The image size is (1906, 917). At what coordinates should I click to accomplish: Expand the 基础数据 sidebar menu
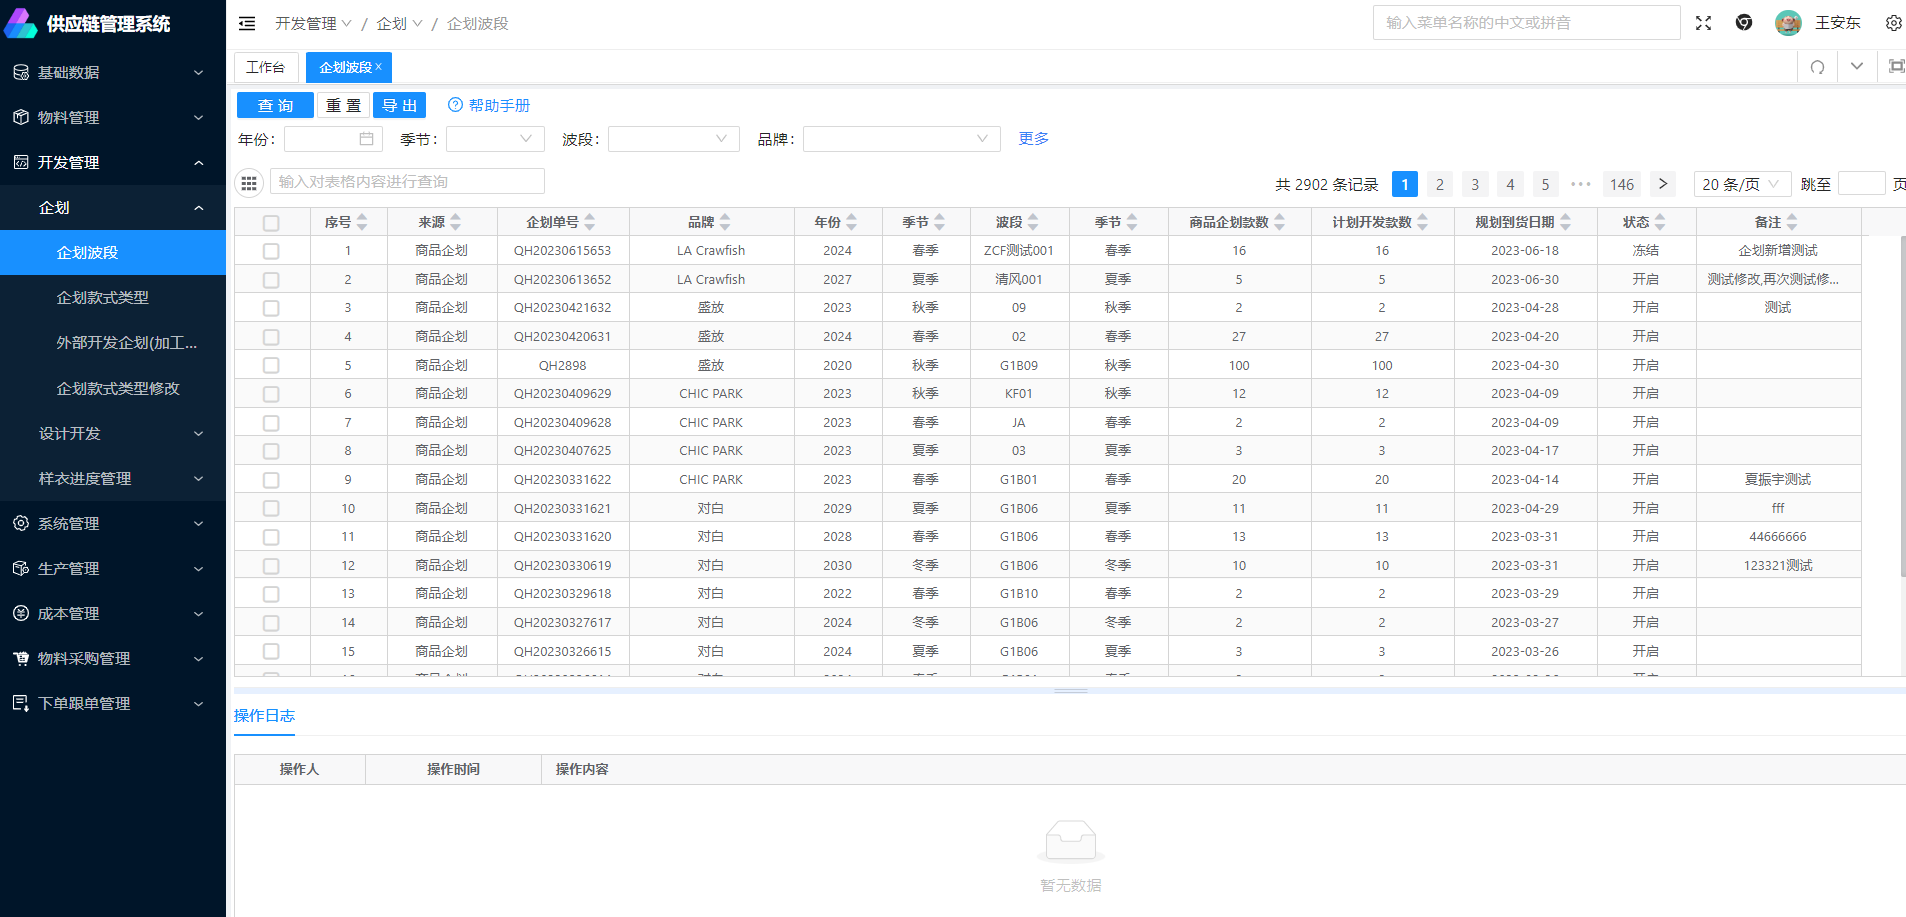[x=113, y=72]
